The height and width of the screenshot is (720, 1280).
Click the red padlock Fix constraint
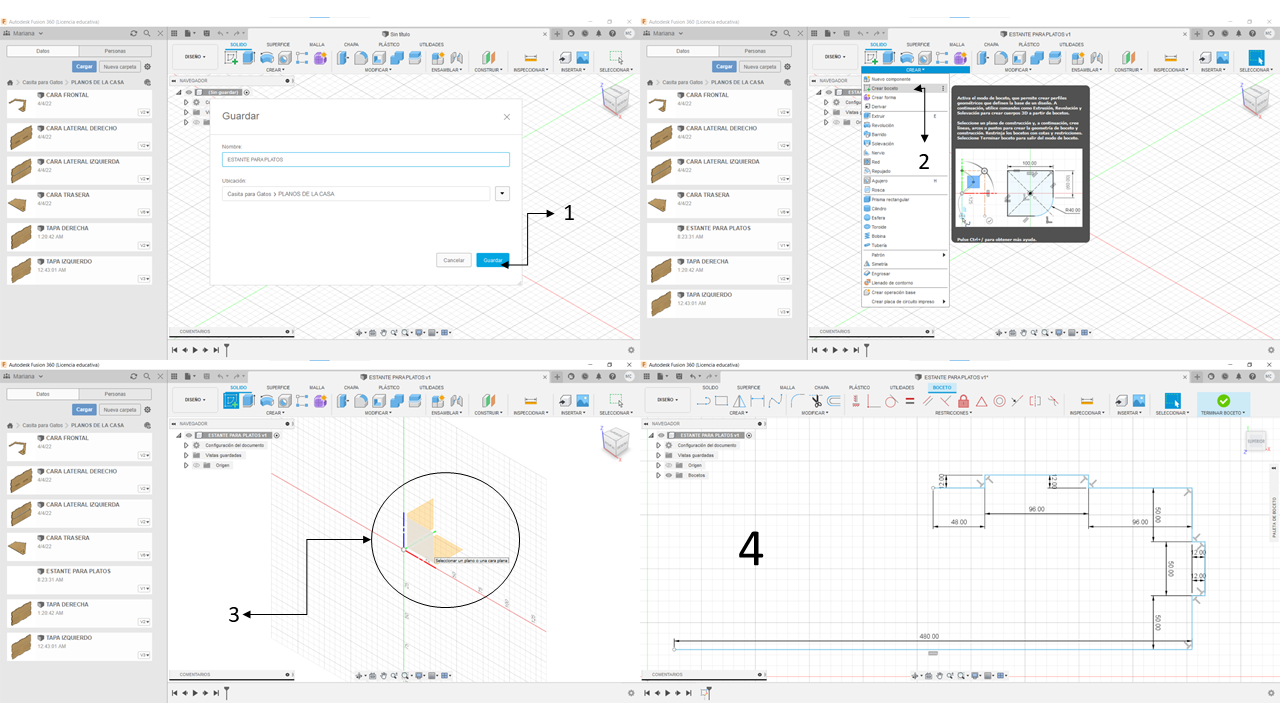(x=963, y=401)
